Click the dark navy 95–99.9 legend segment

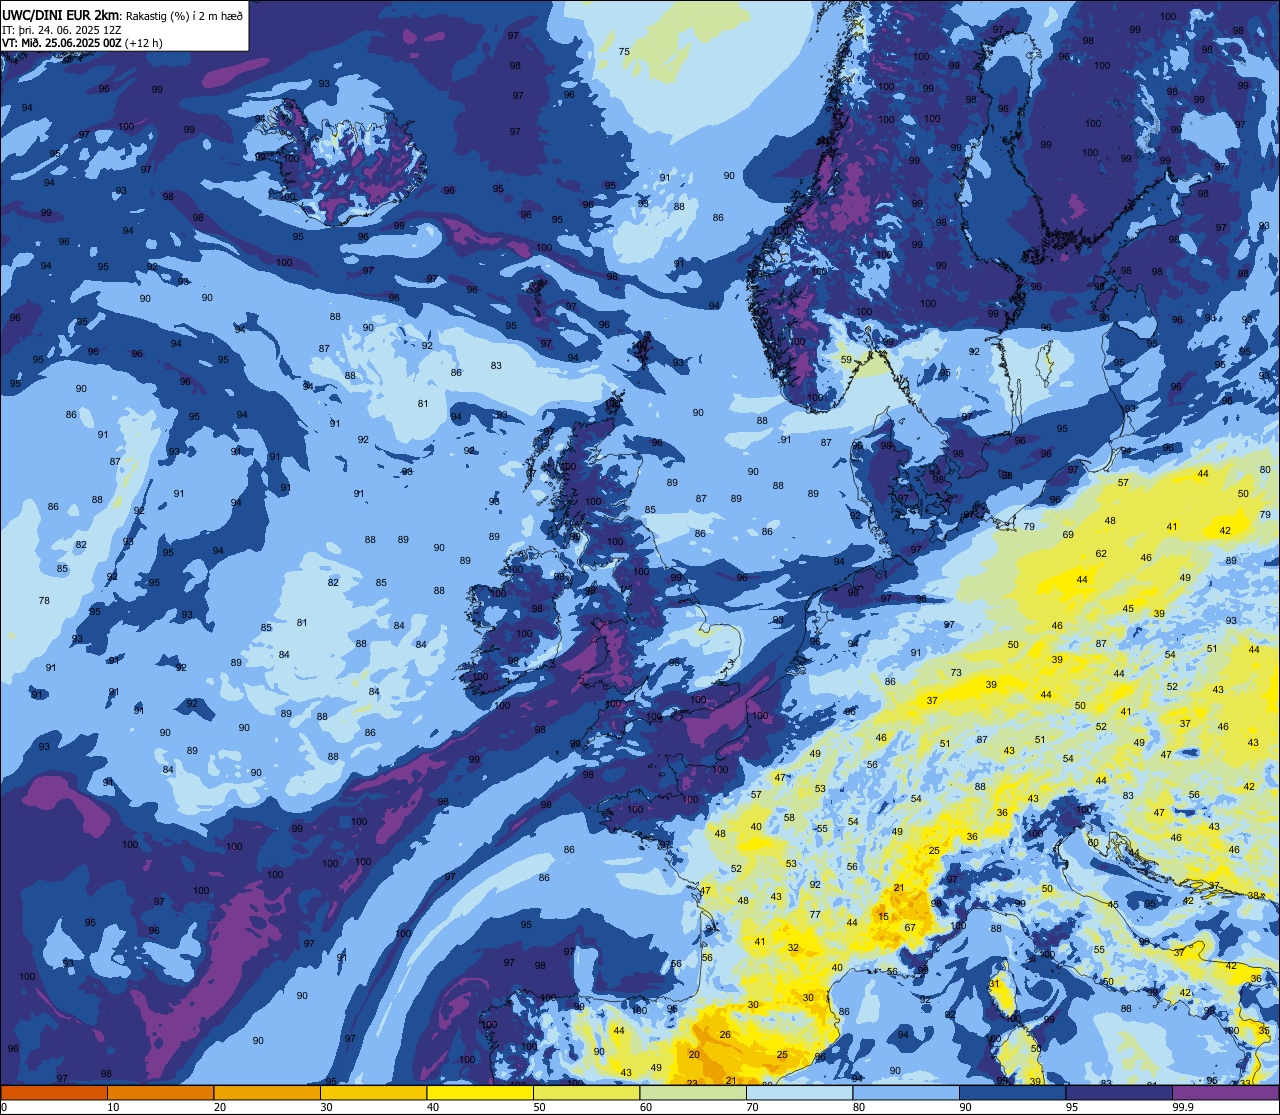pyautogui.click(x=1119, y=1092)
